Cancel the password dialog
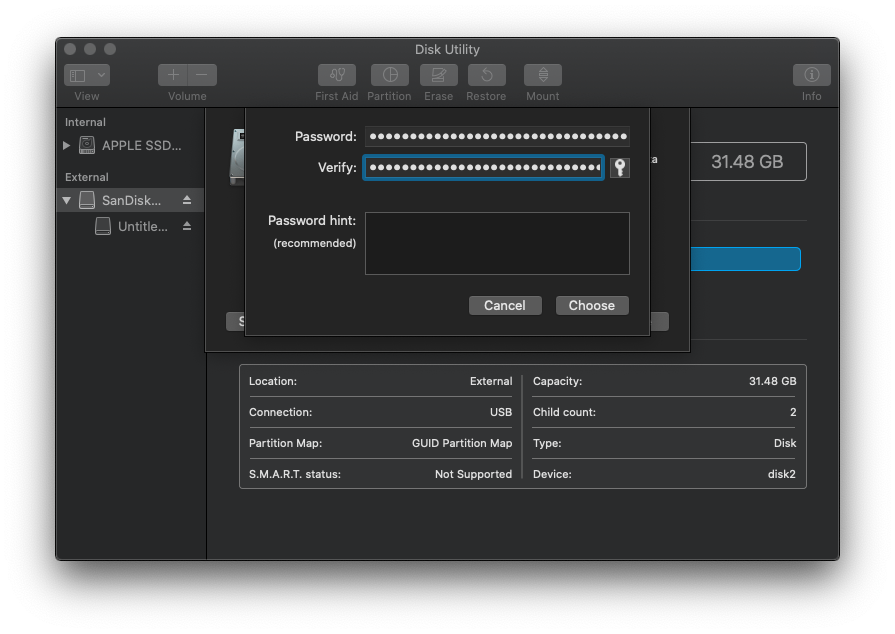Screen dimensions: 895x634 (x=505, y=305)
